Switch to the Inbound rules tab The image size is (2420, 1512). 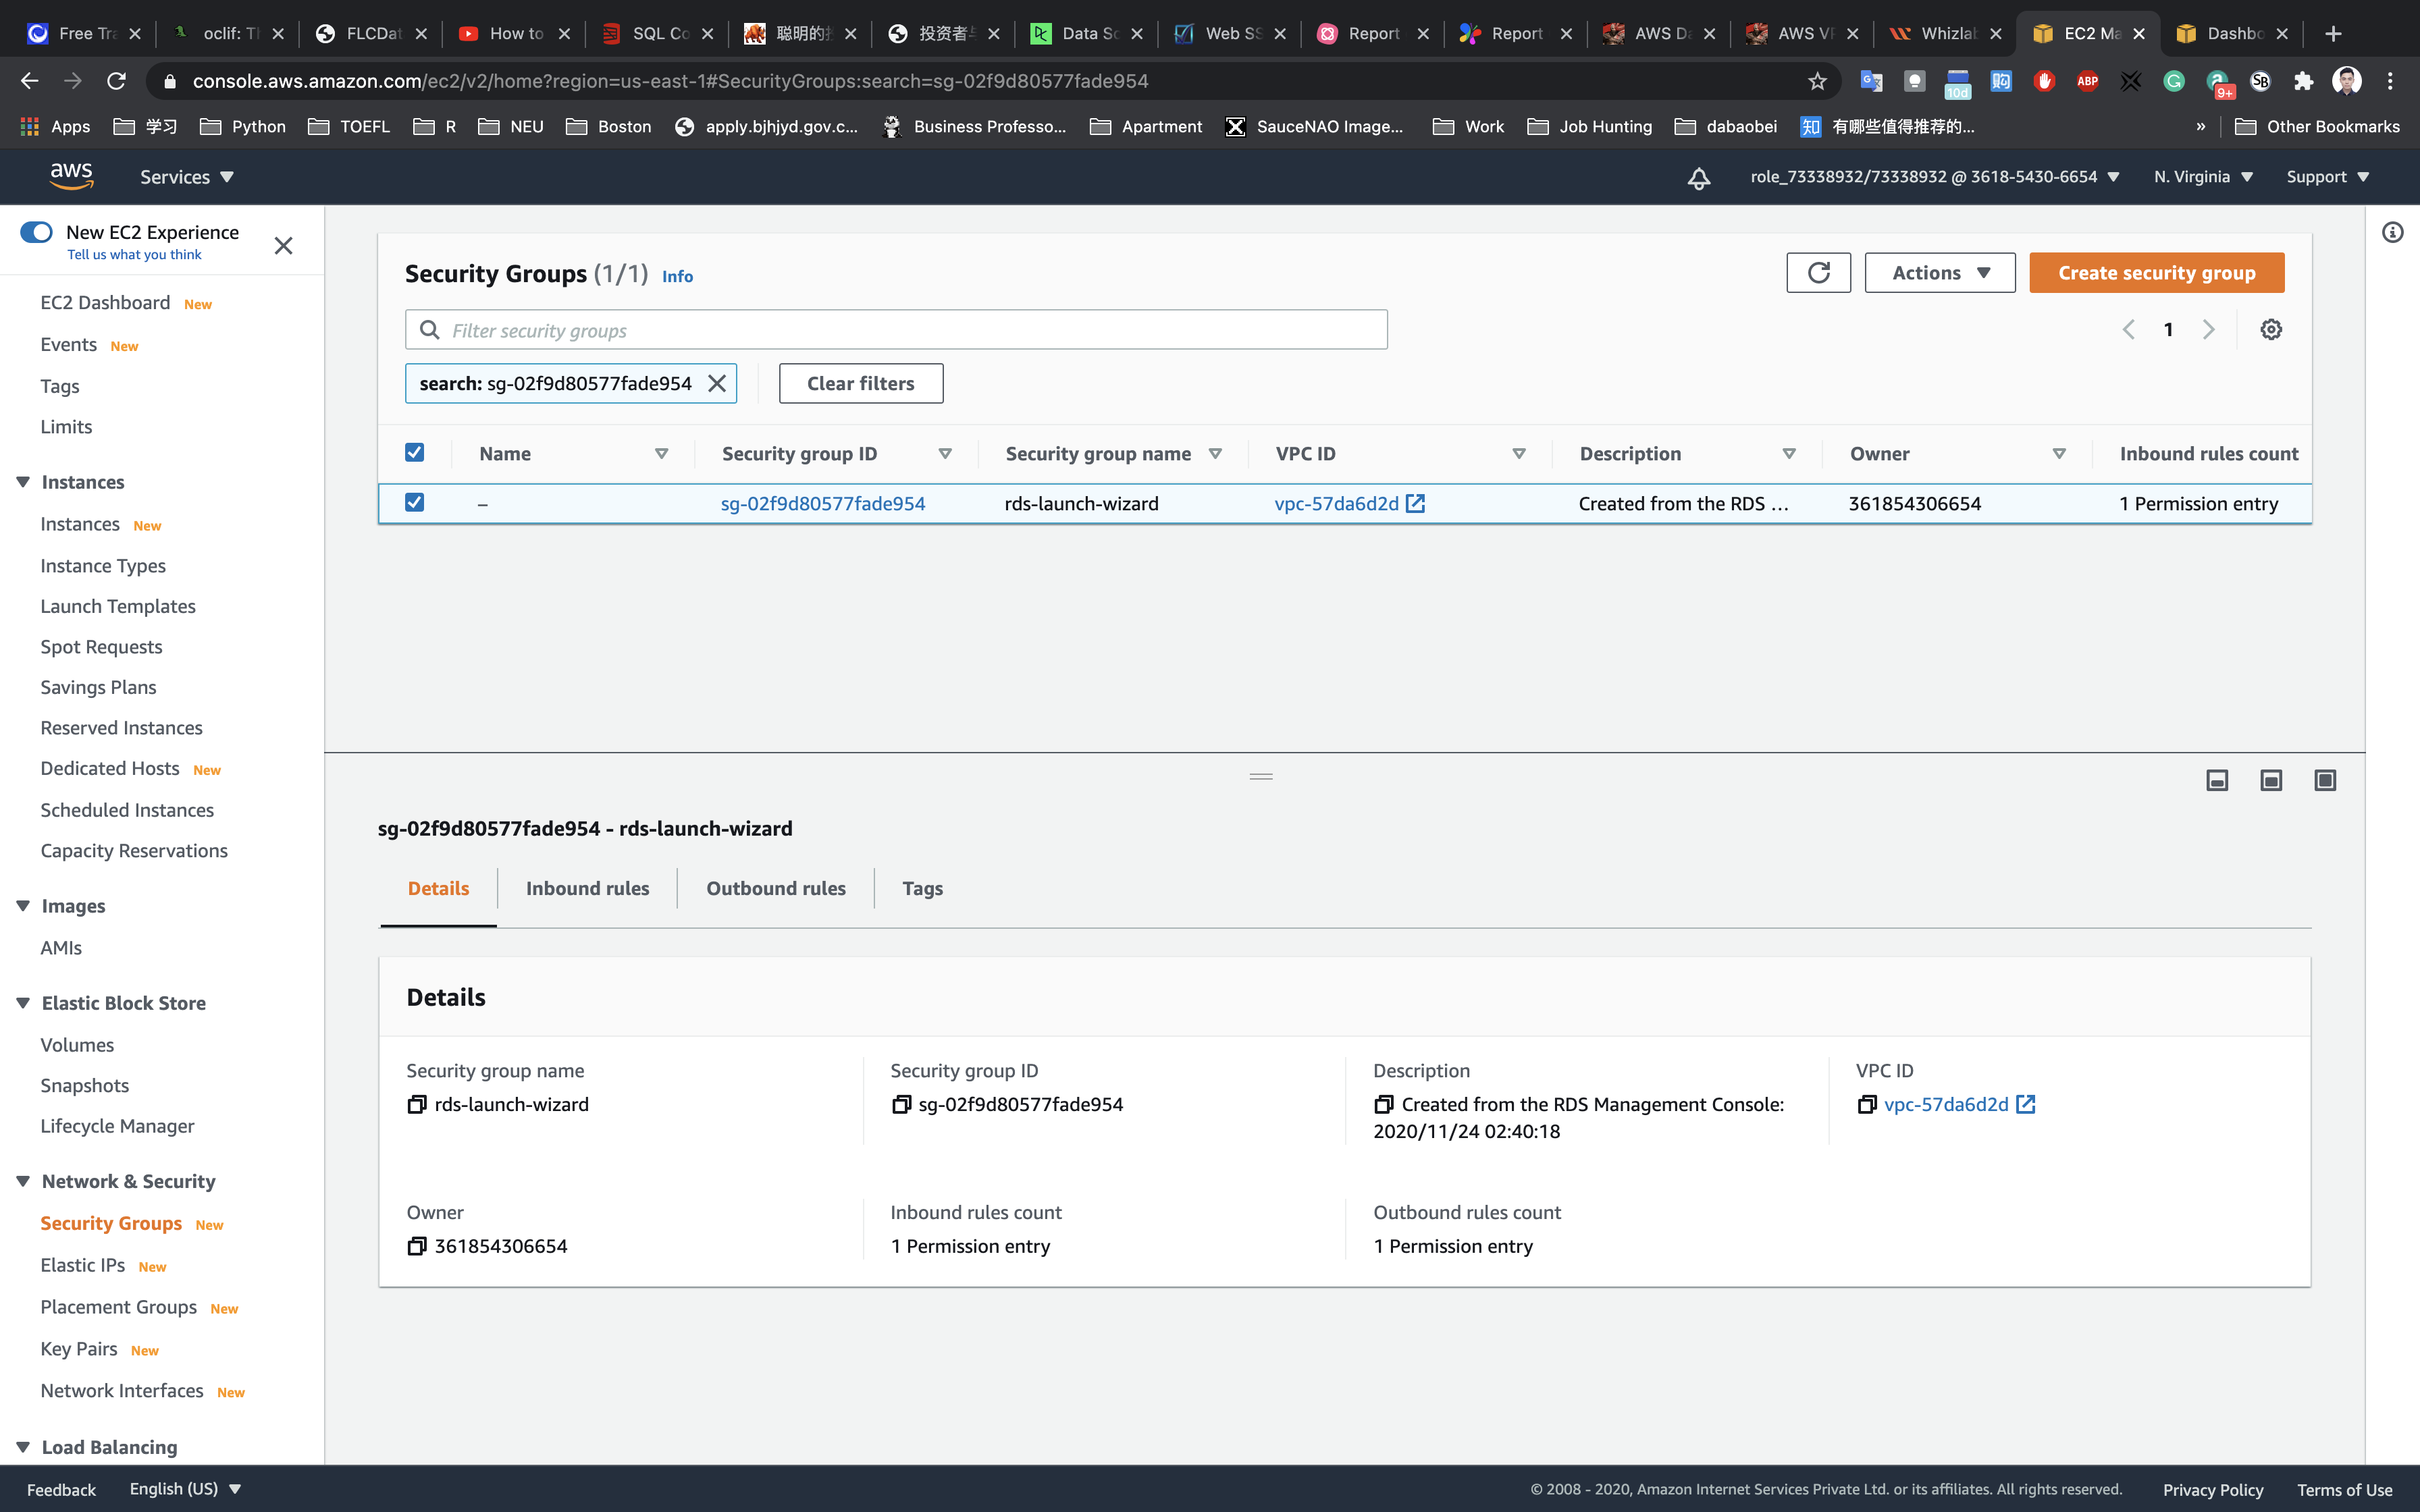[x=587, y=888]
